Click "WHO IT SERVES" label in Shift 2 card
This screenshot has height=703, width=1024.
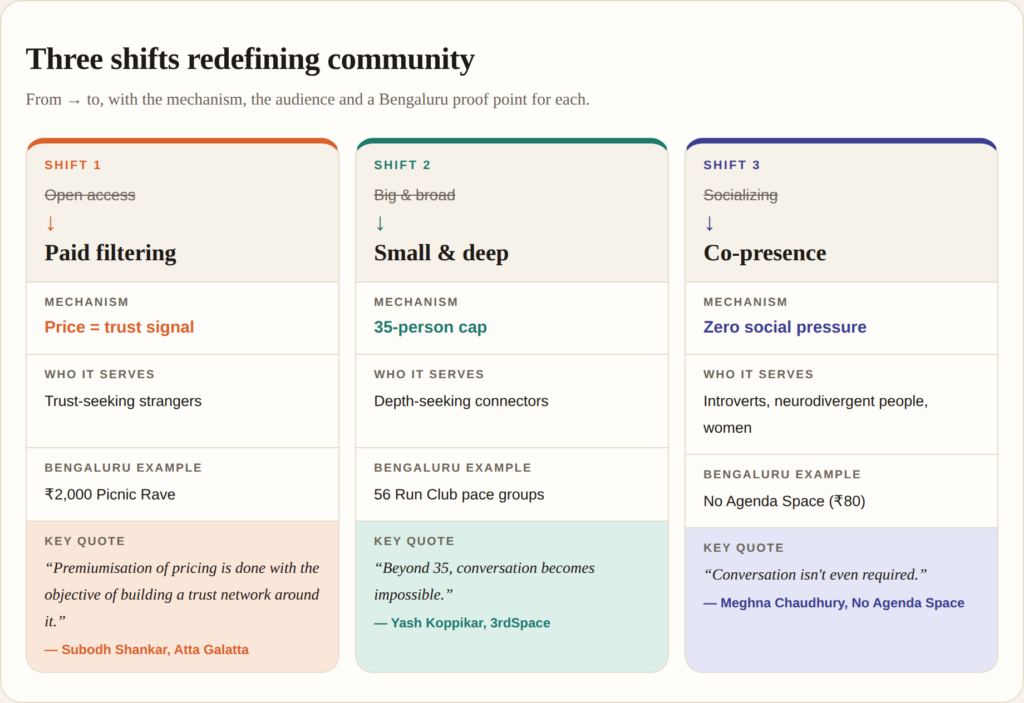[x=429, y=374]
